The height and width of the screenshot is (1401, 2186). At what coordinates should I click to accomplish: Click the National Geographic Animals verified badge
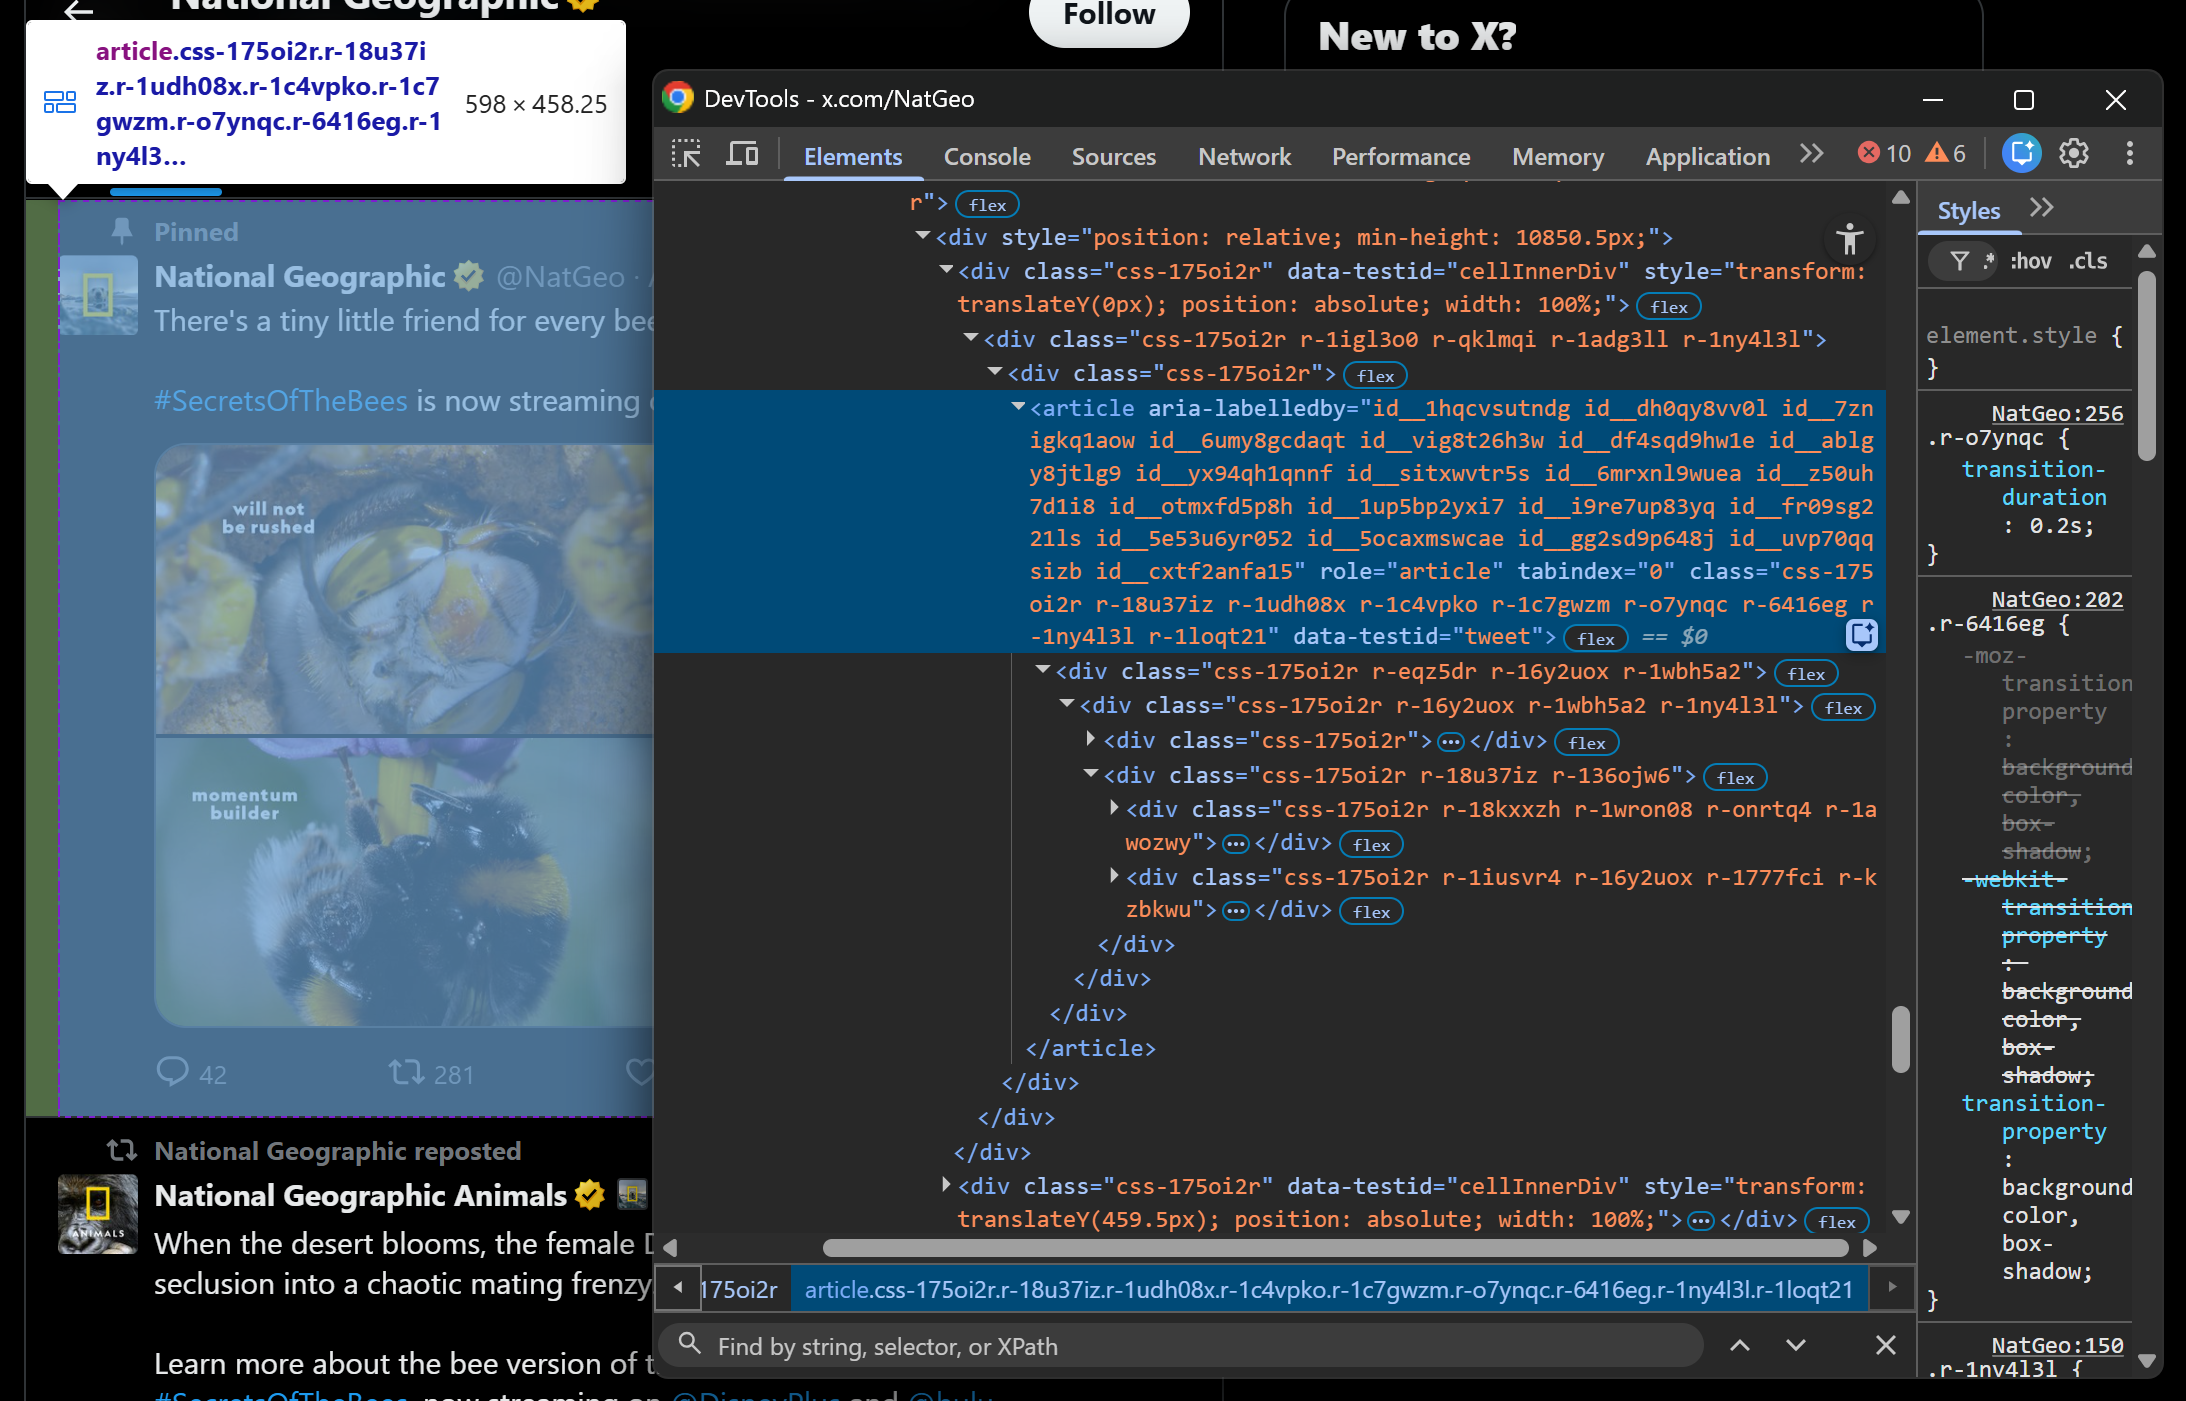tap(590, 1195)
